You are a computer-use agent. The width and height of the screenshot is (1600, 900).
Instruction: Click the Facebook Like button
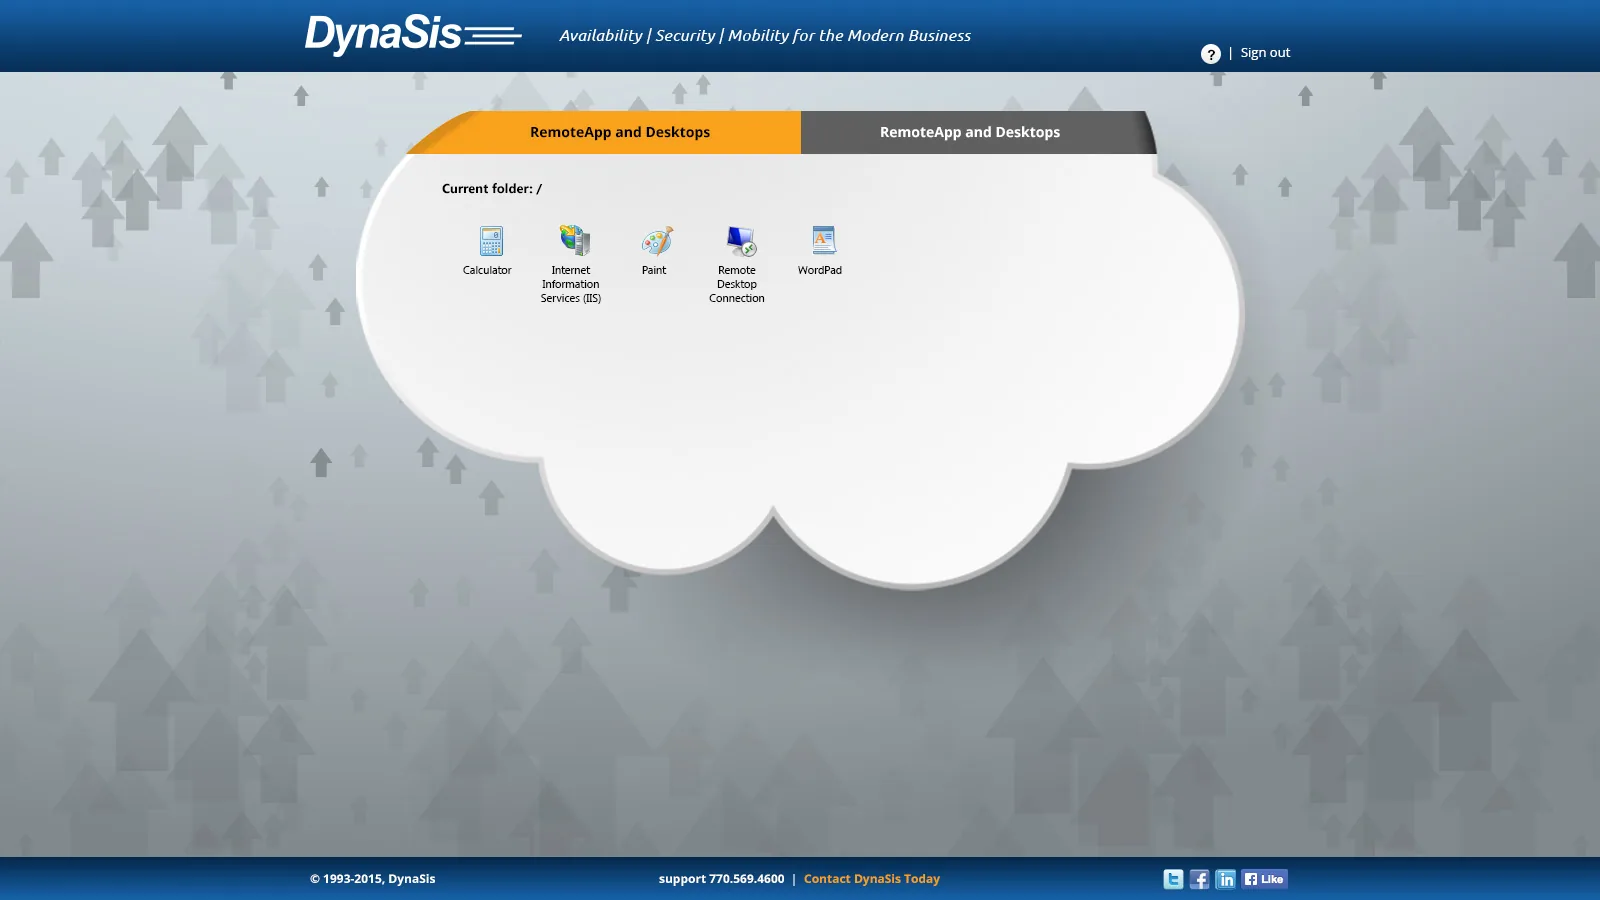[1264, 879]
